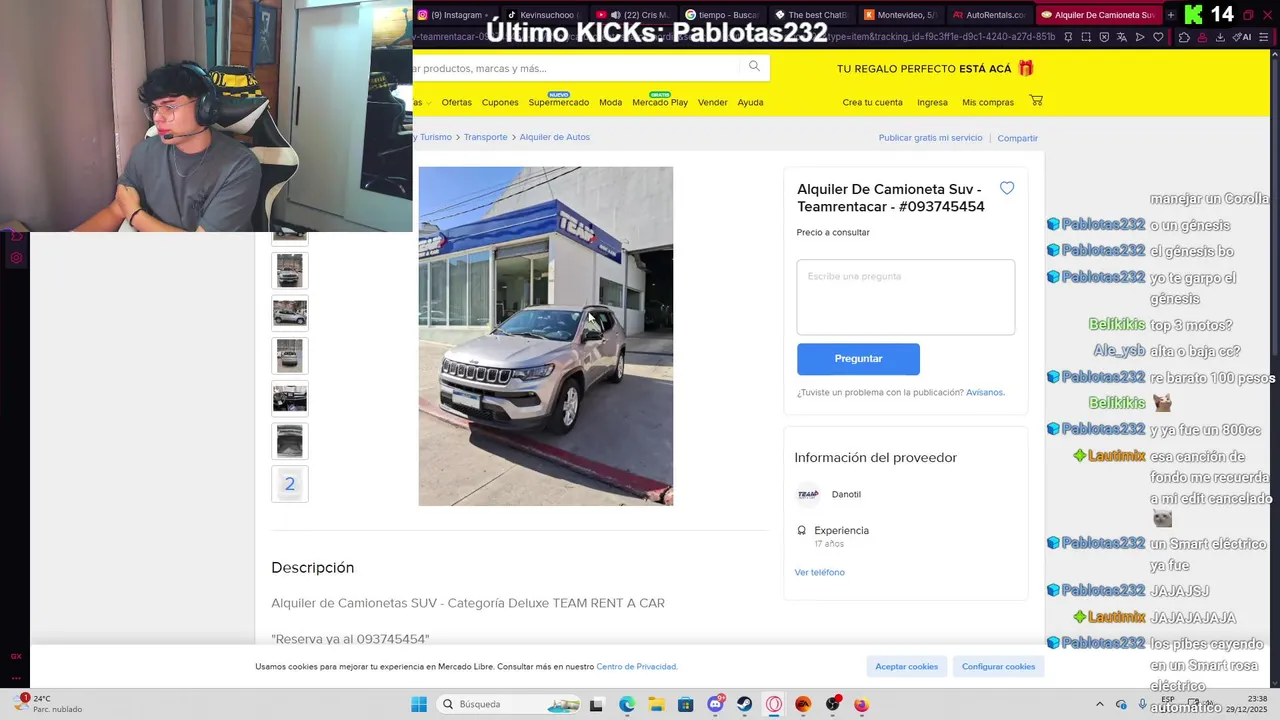The image size is (1280, 720).
Task: Launch Microsoft Edge from taskbar
Action: pyautogui.click(x=626, y=705)
